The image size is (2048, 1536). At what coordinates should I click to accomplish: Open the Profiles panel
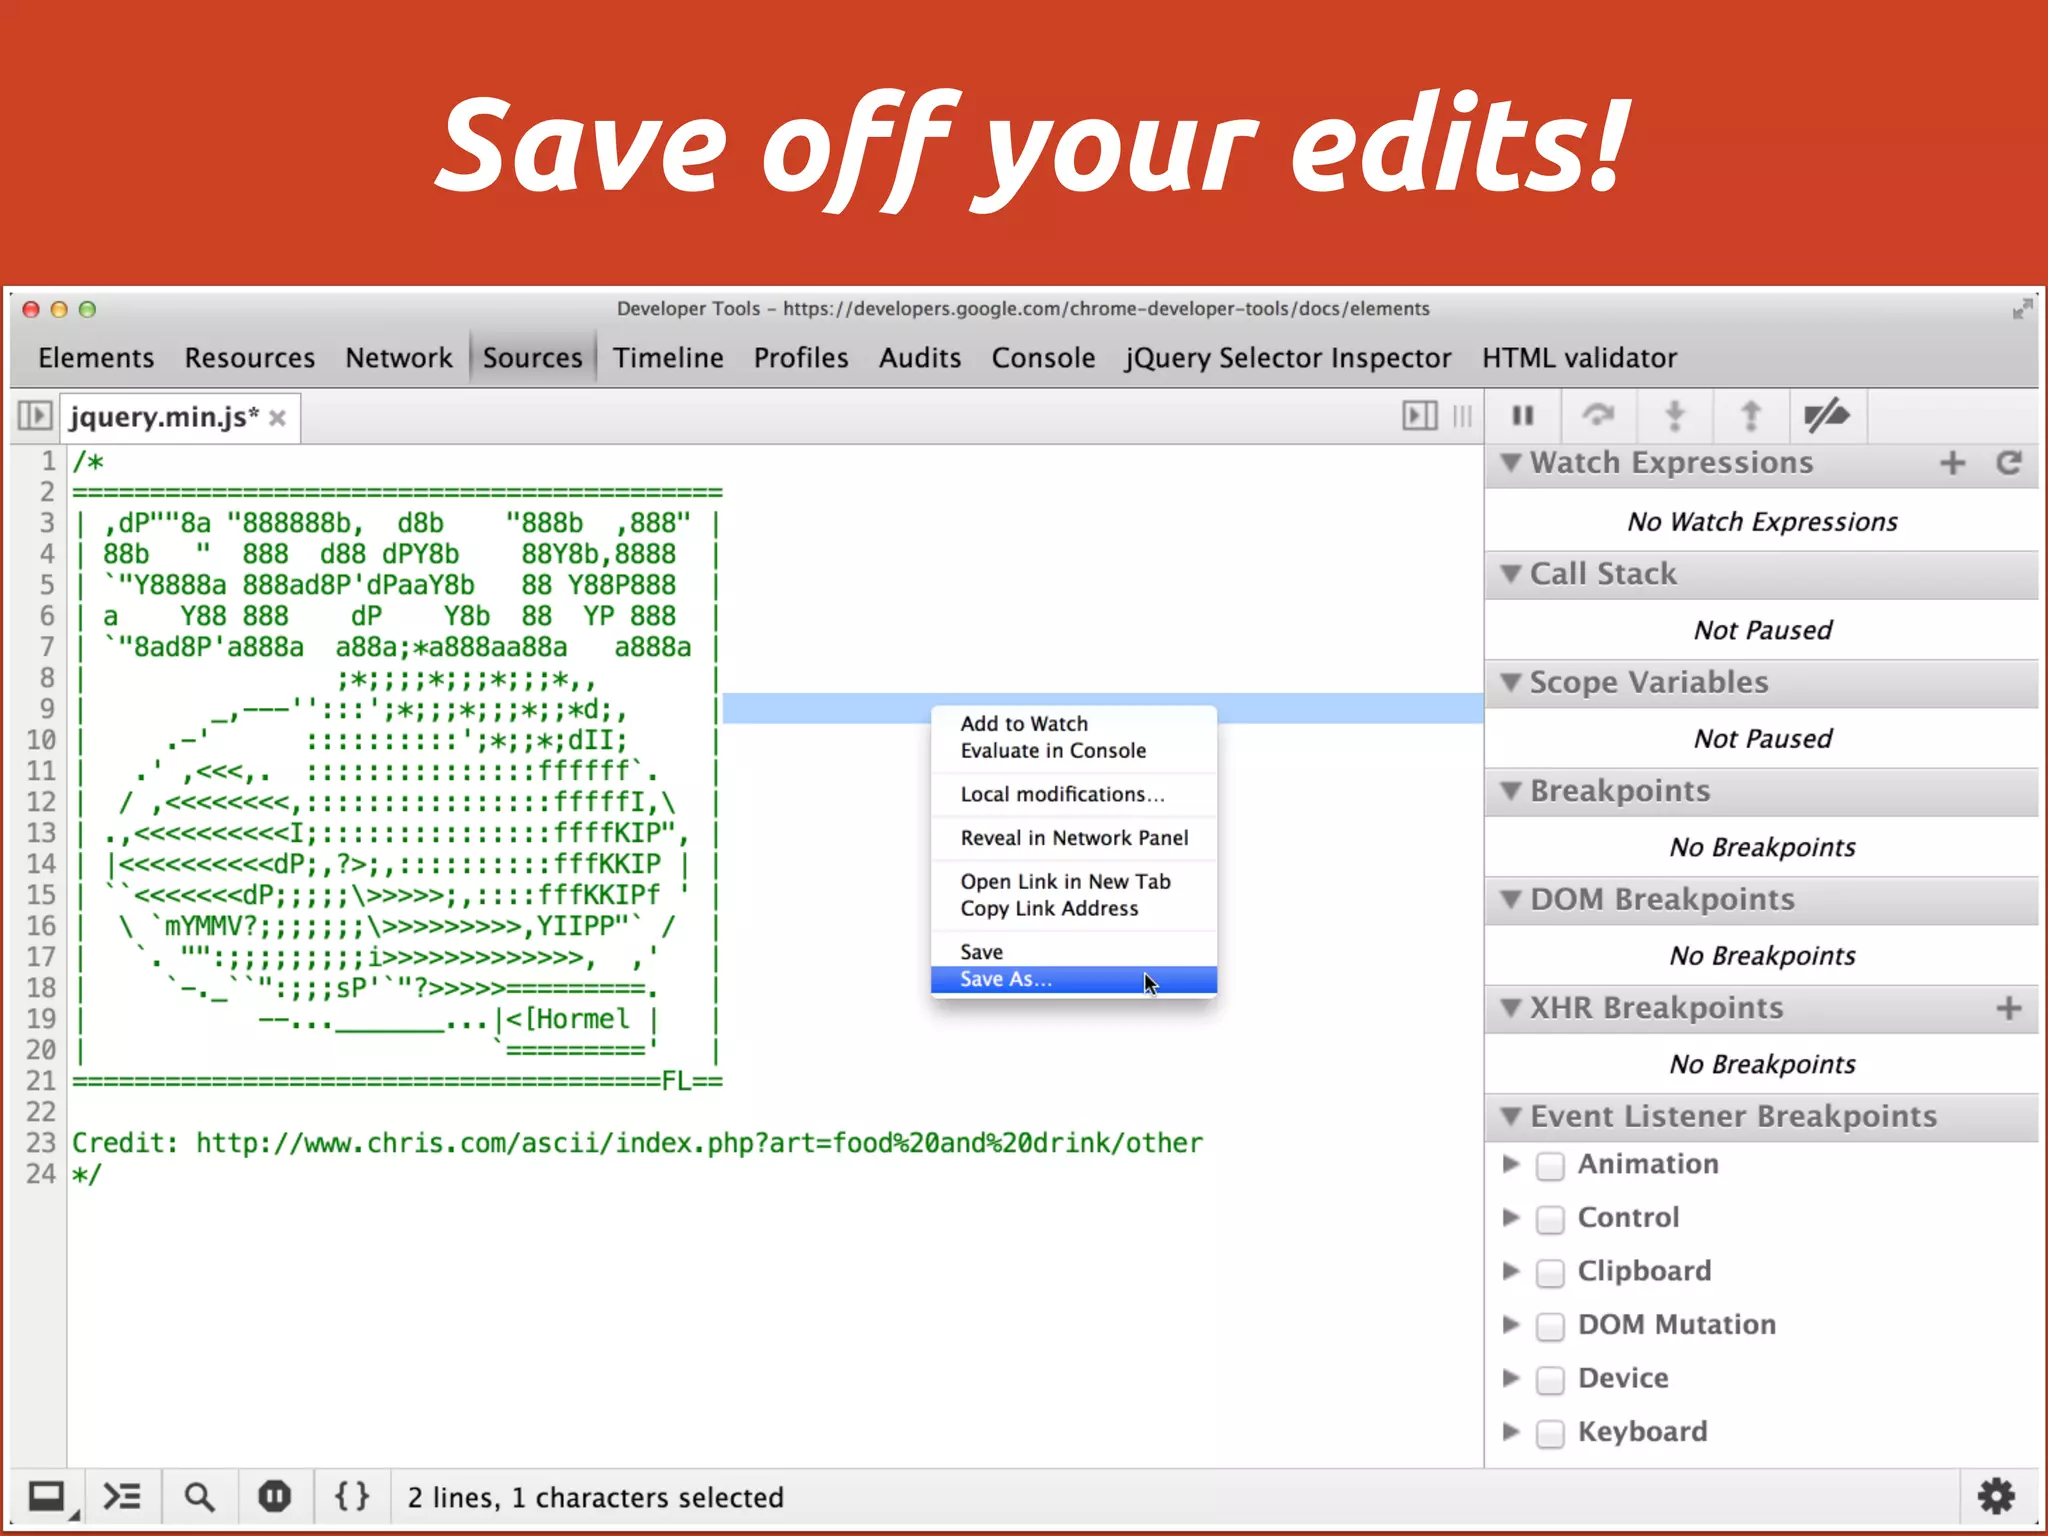tap(801, 358)
